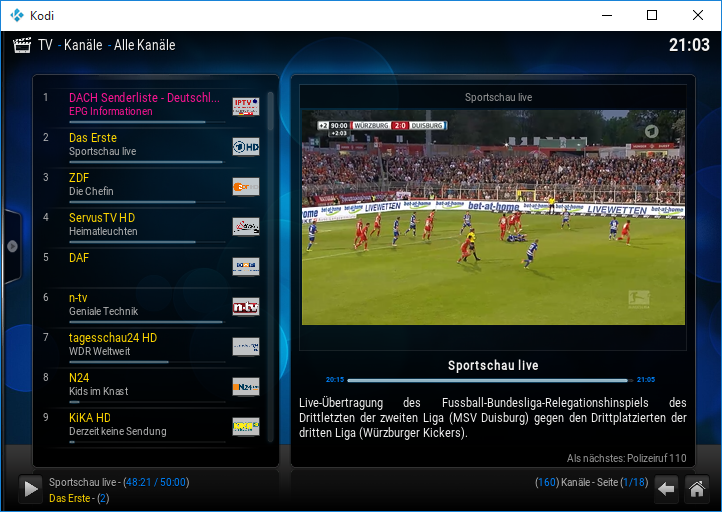Click the Kanäle breadcrumb in header

[x=83, y=45]
